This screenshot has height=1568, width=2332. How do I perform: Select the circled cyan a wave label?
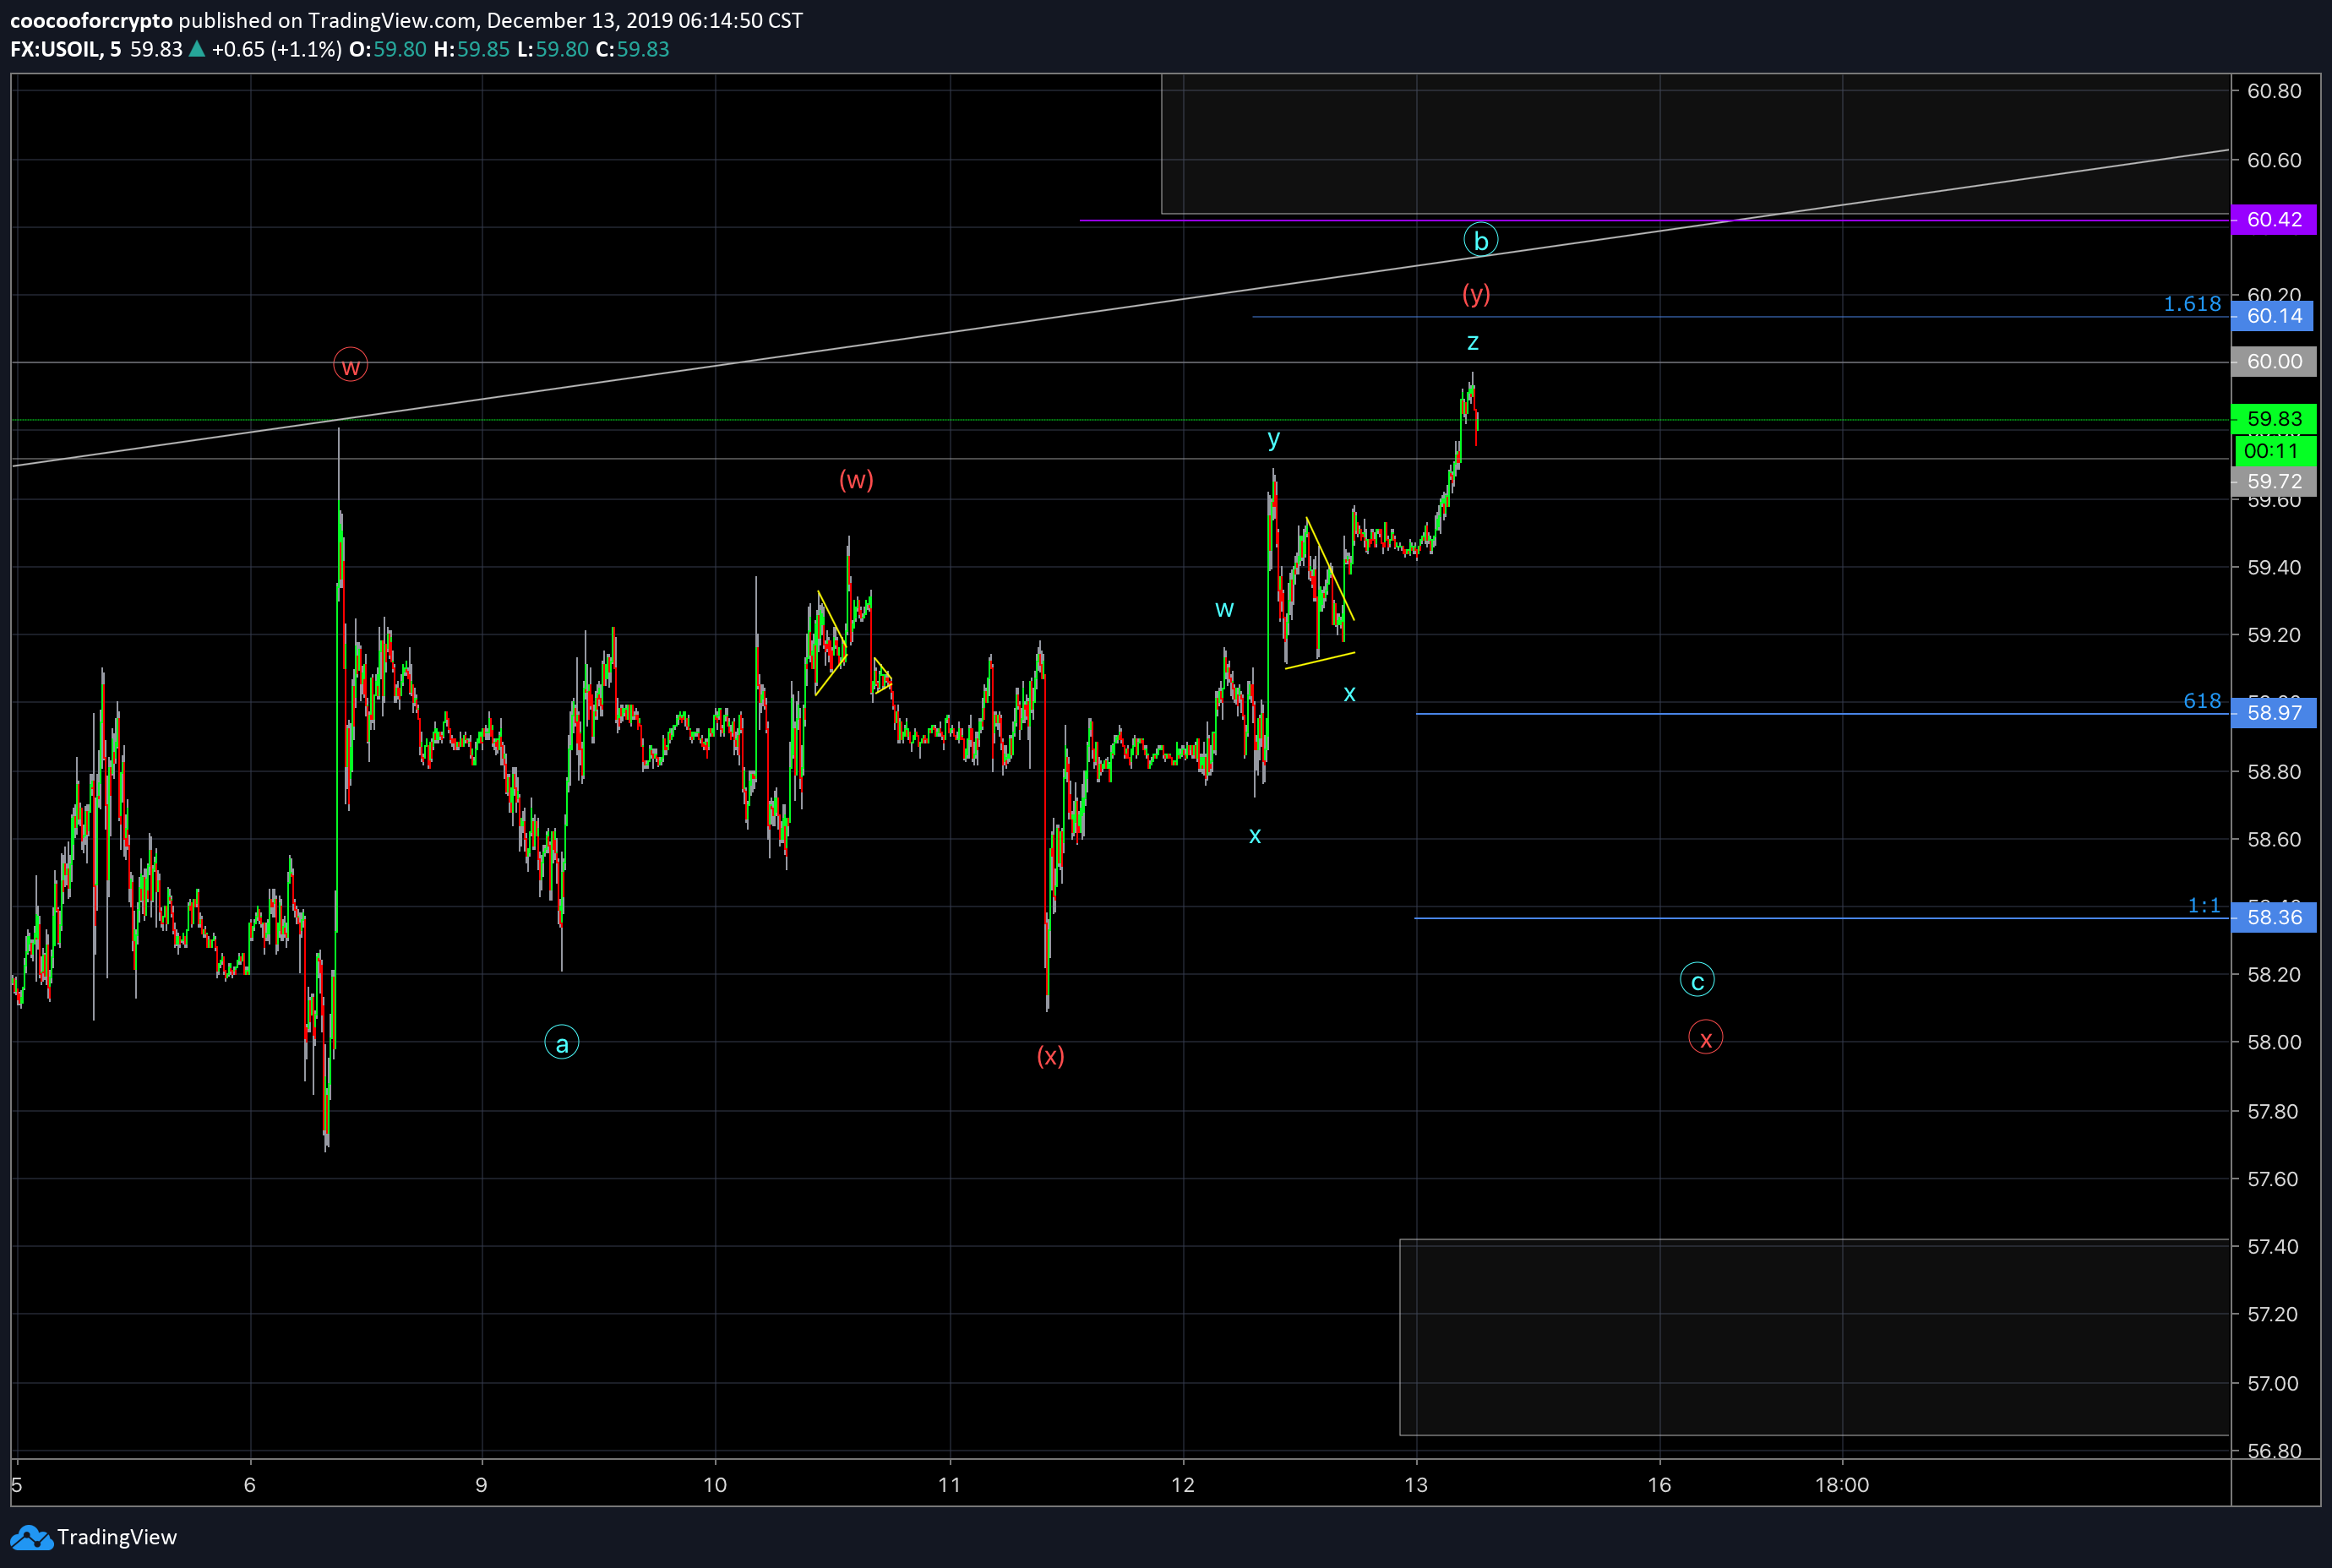pos(562,1043)
